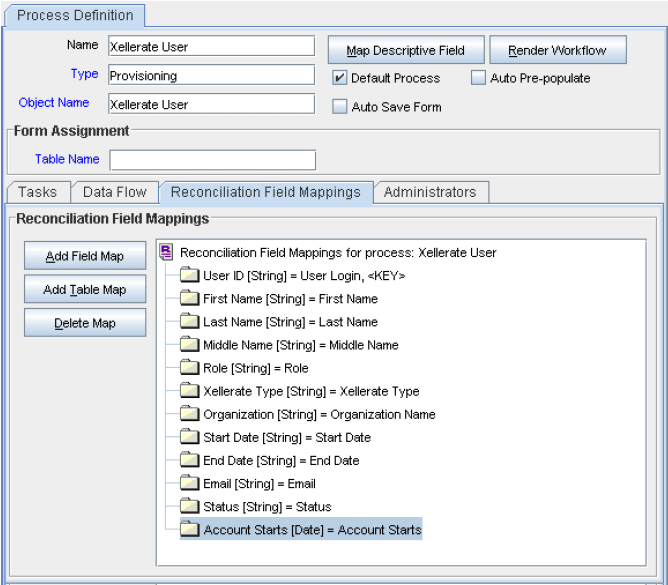Click folder icon beside Account Starts mapping
The height and width of the screenshot is (585, 668).
click(189, 529)
